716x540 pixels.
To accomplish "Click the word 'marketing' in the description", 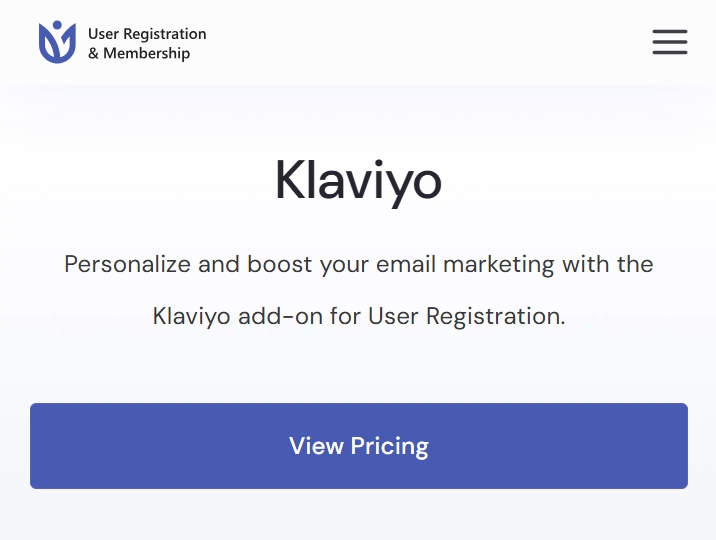I will point(499,265).
